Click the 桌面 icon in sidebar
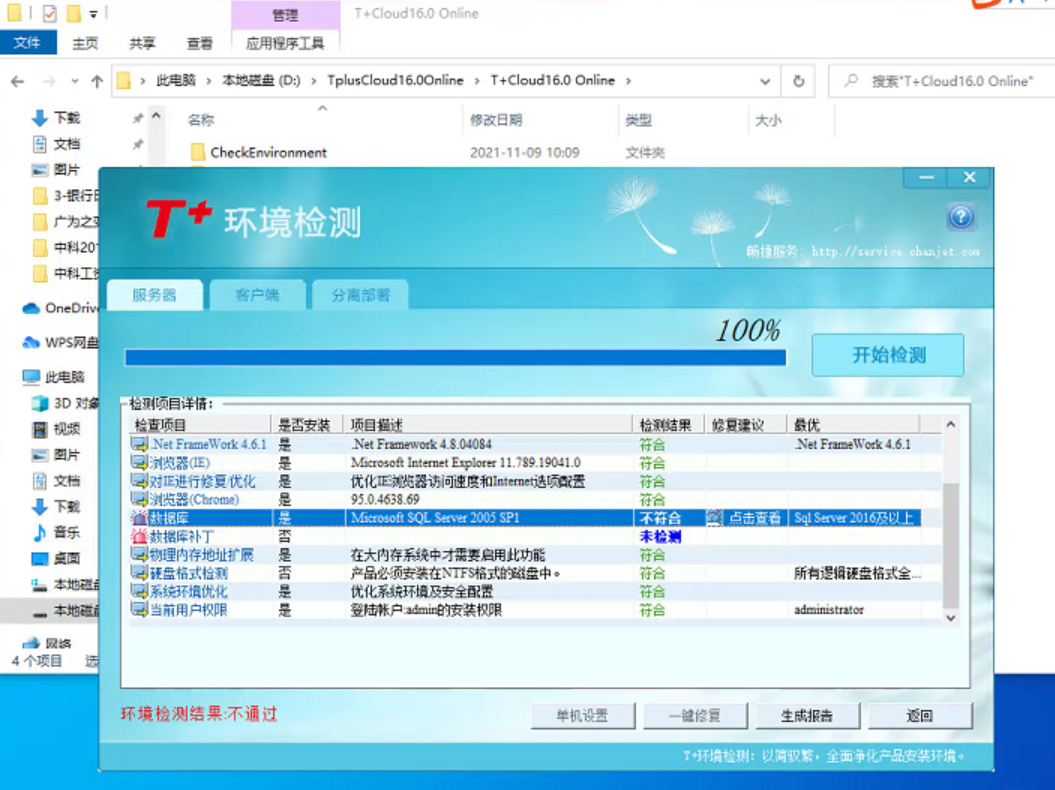1055x790 pixels. coord(40,559)
